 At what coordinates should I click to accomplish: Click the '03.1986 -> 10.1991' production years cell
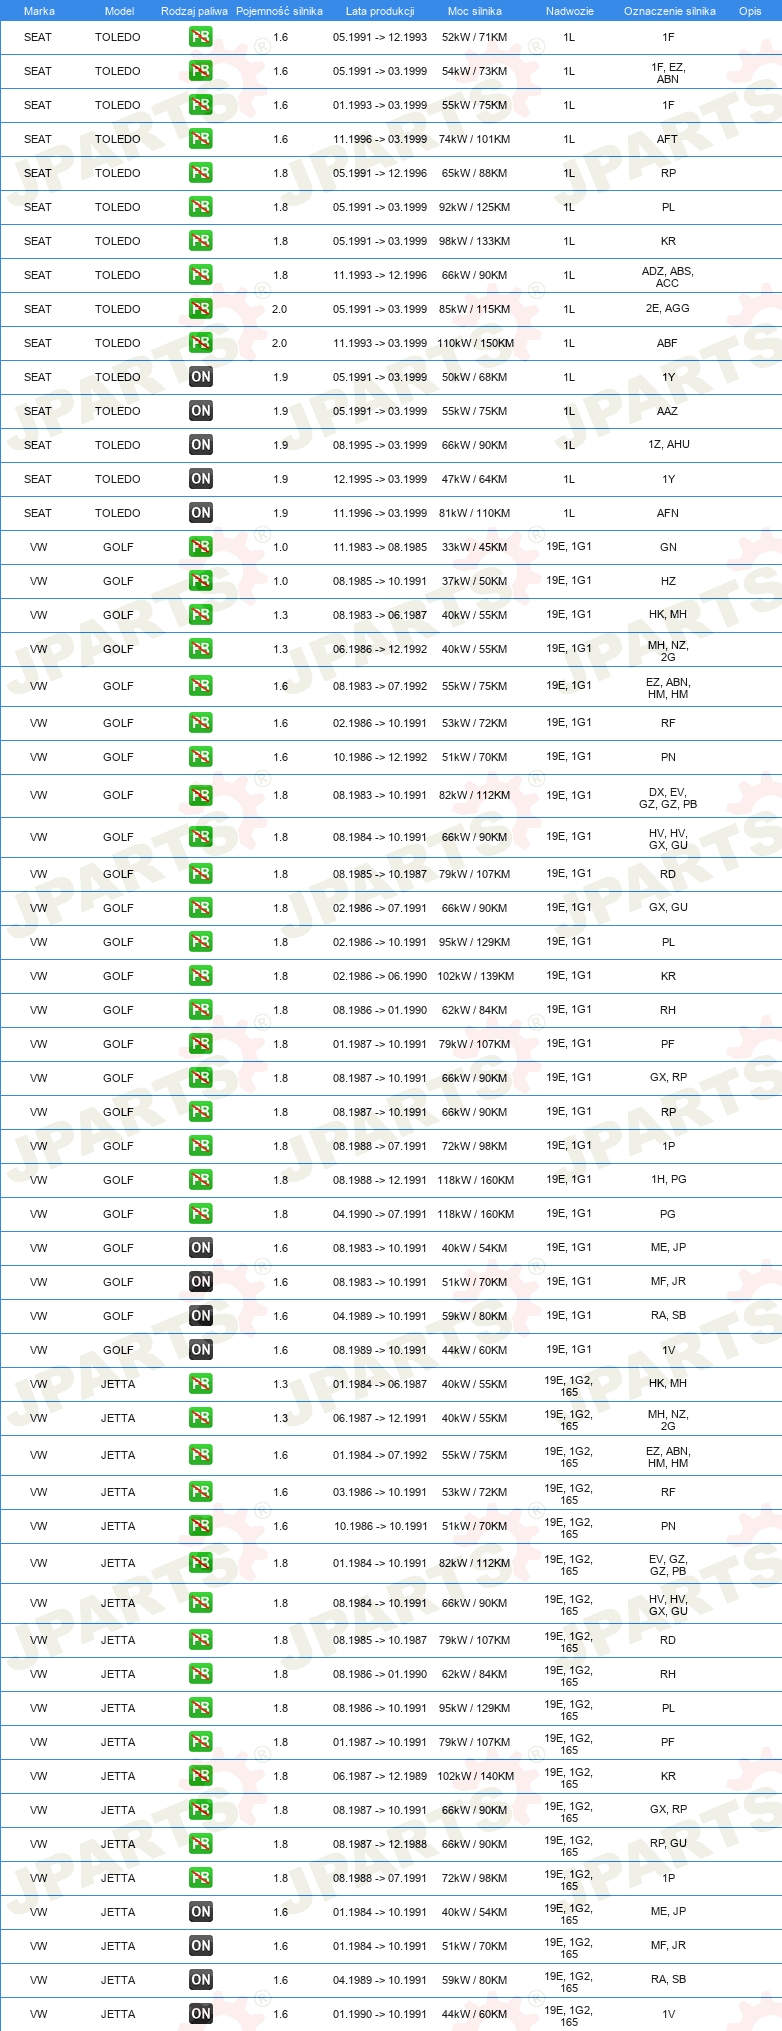pos(380,1492)
